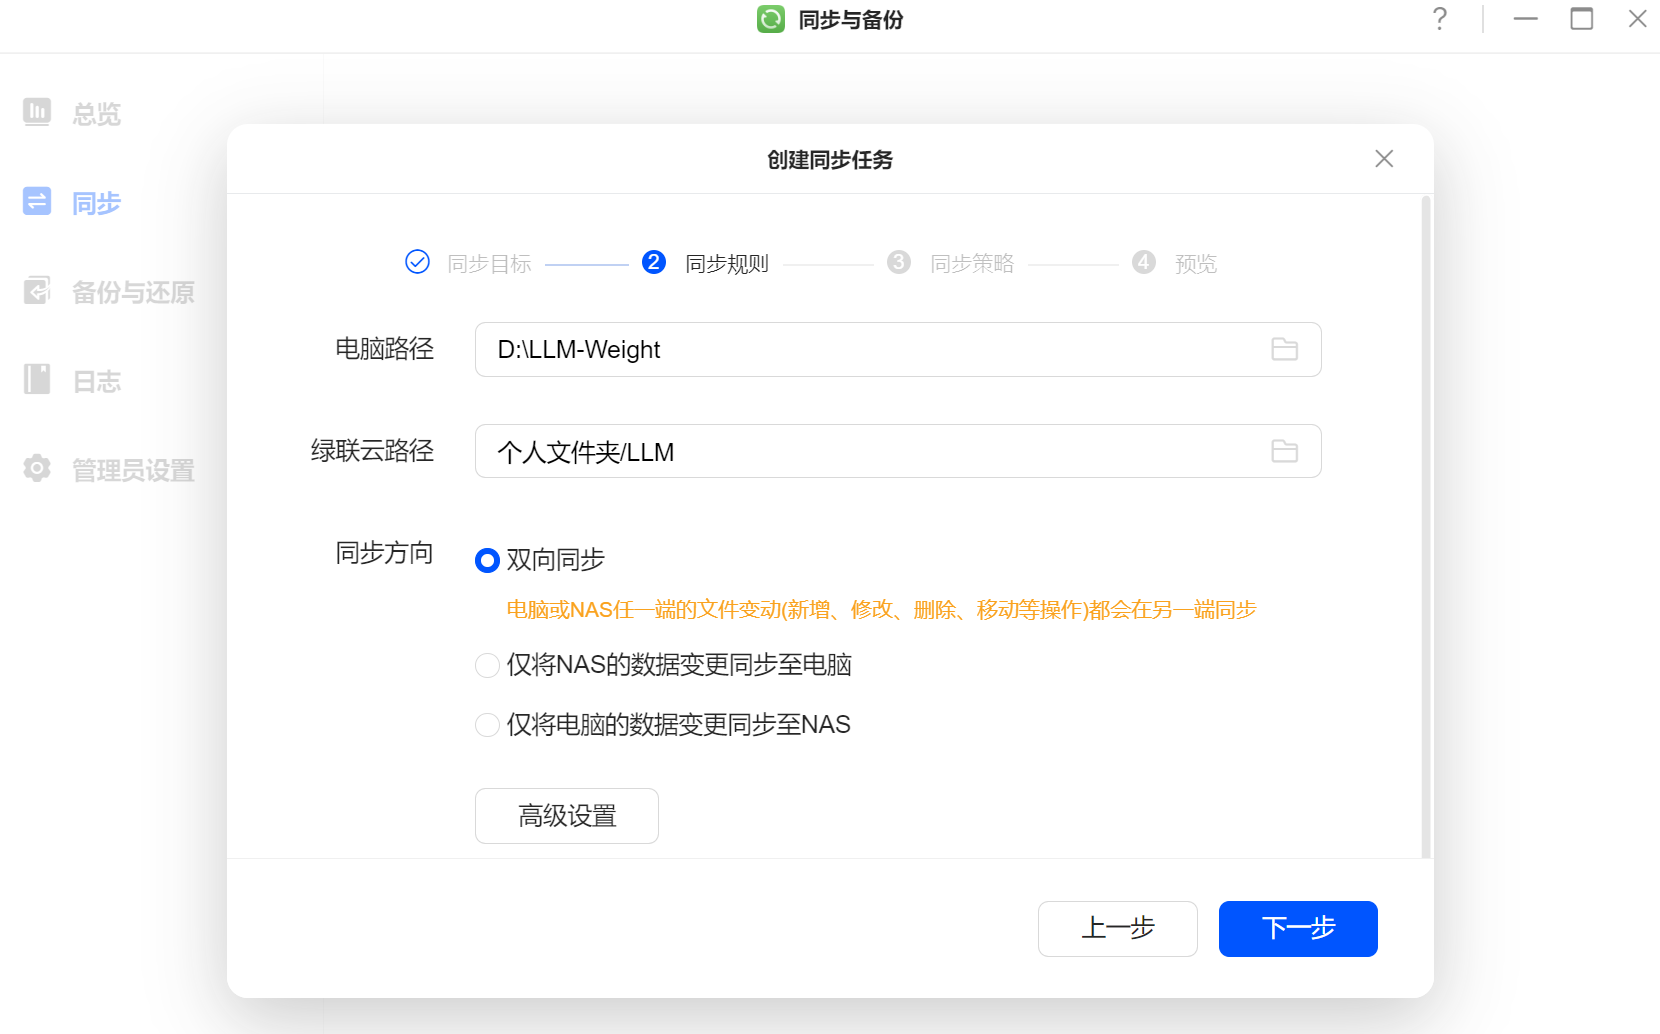Go back with the 上一步 button

click(1117, 929)
